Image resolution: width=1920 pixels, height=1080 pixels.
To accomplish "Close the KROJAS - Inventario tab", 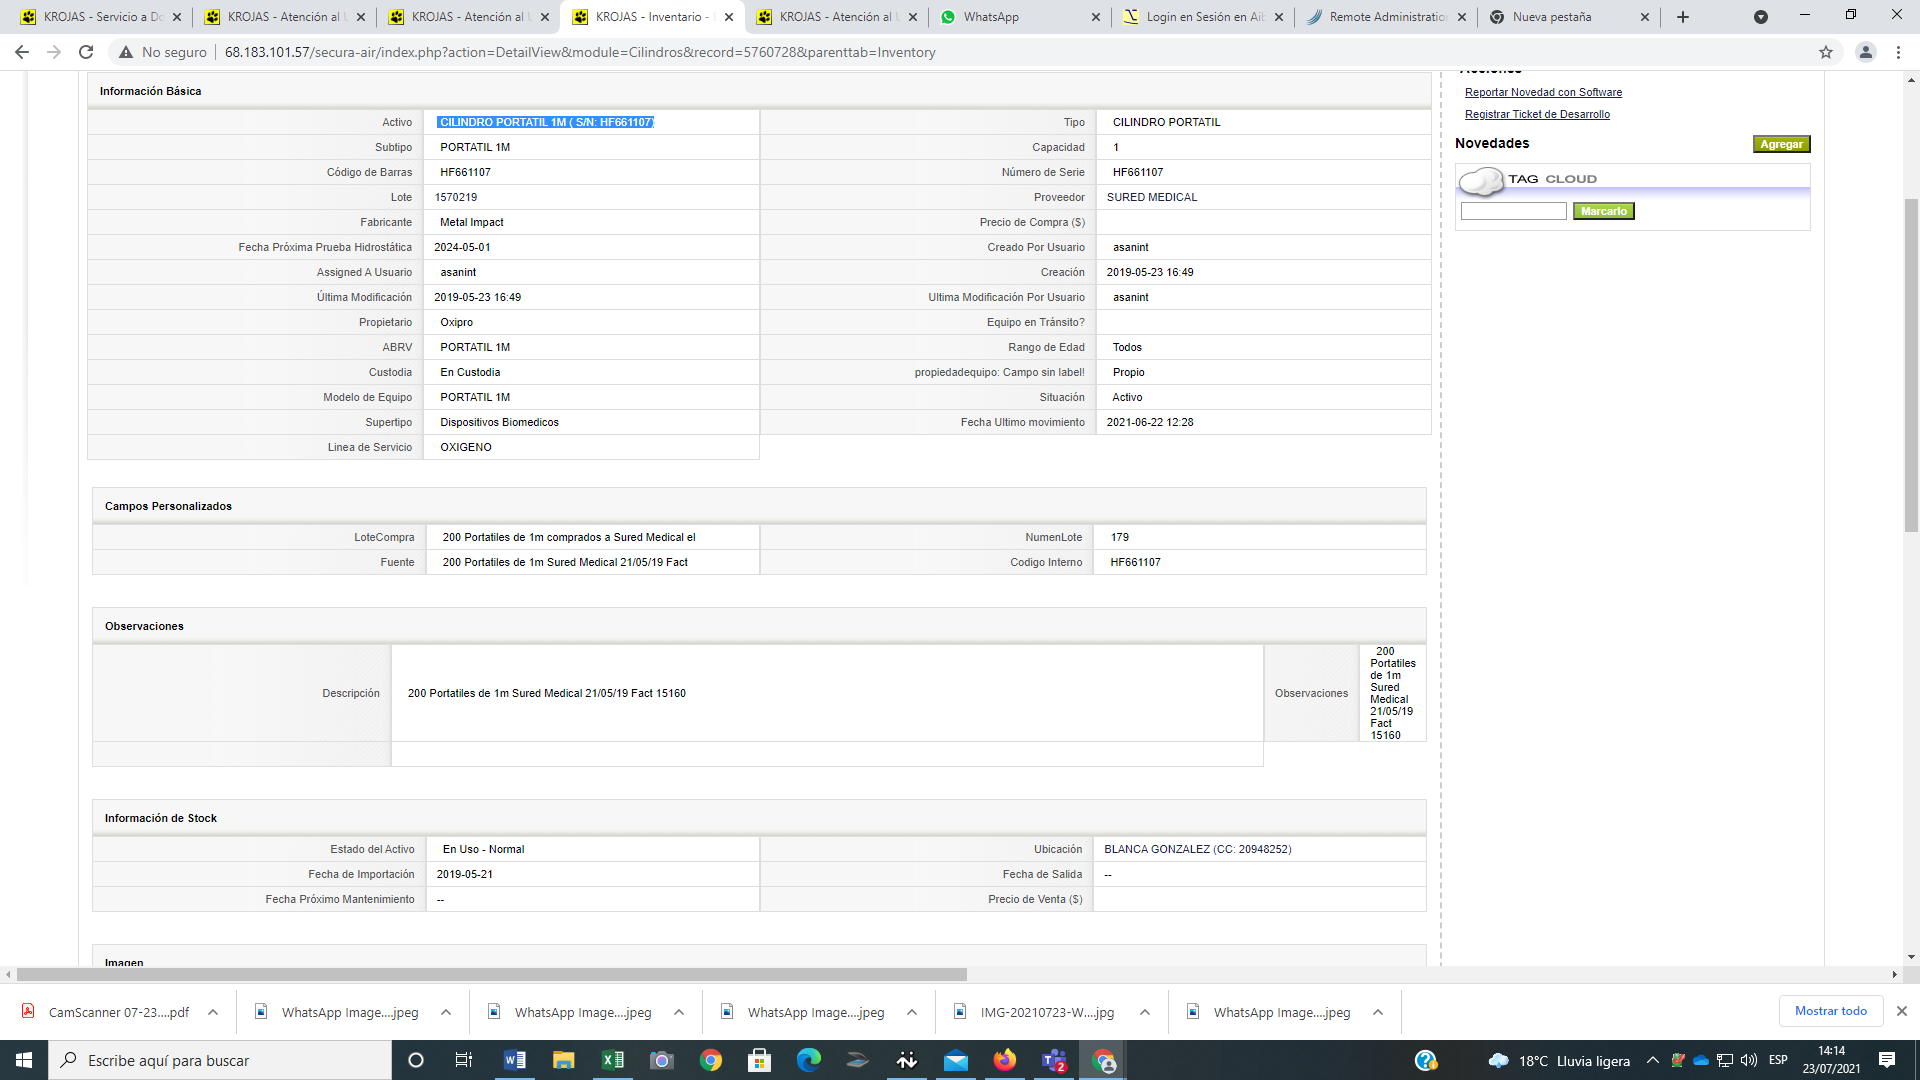I will tap(729, 17).
